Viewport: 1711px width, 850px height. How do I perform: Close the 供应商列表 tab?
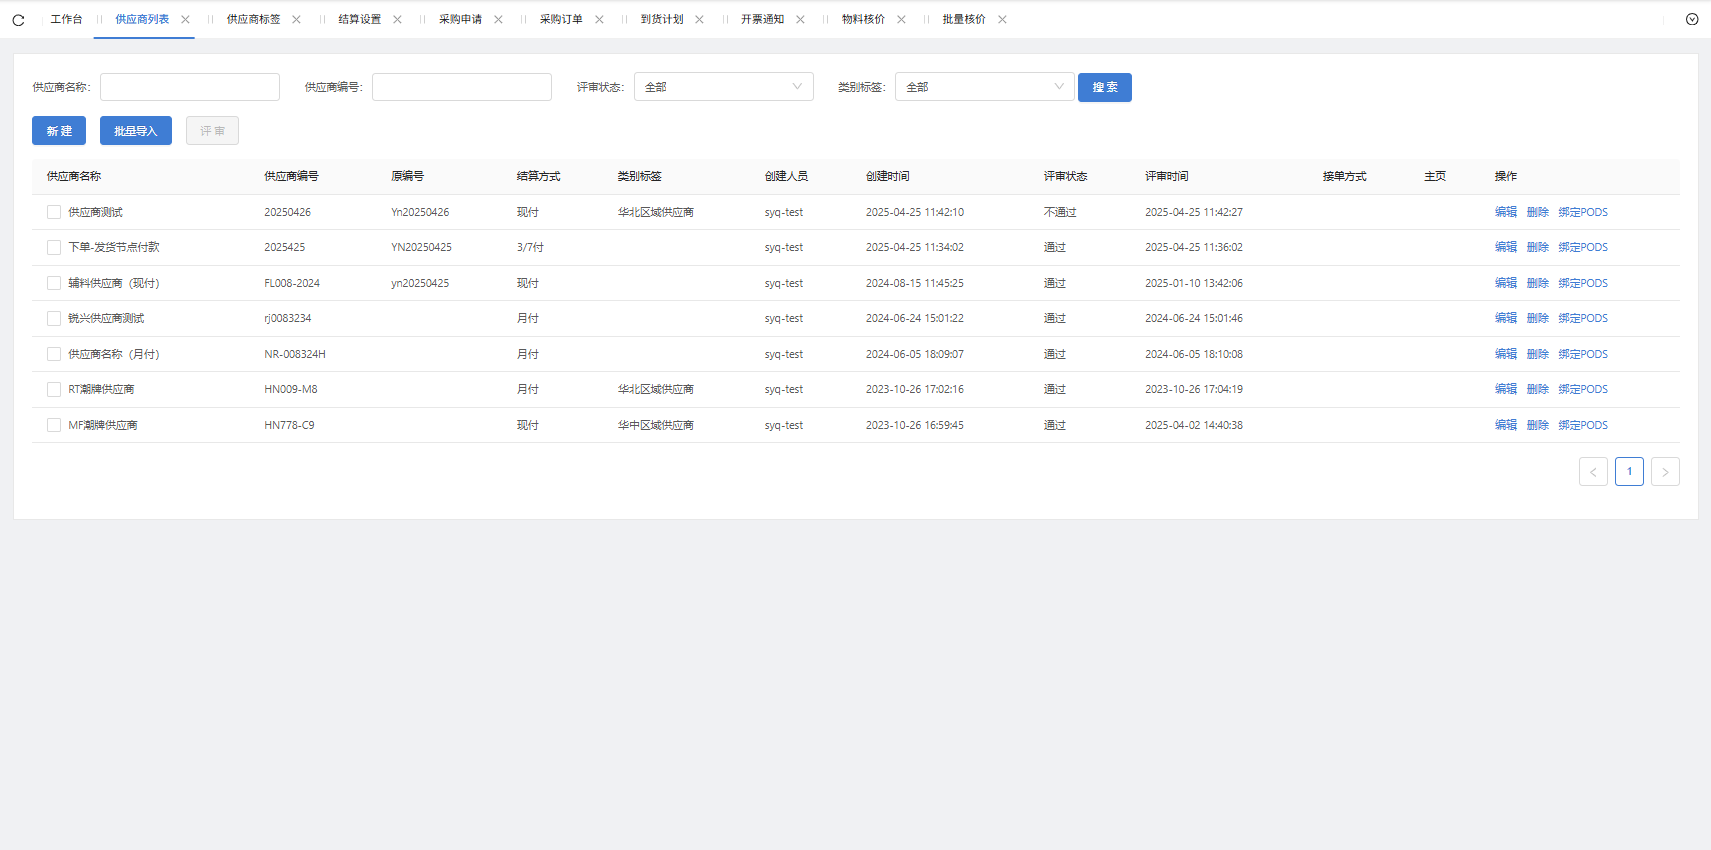point(185,19)
